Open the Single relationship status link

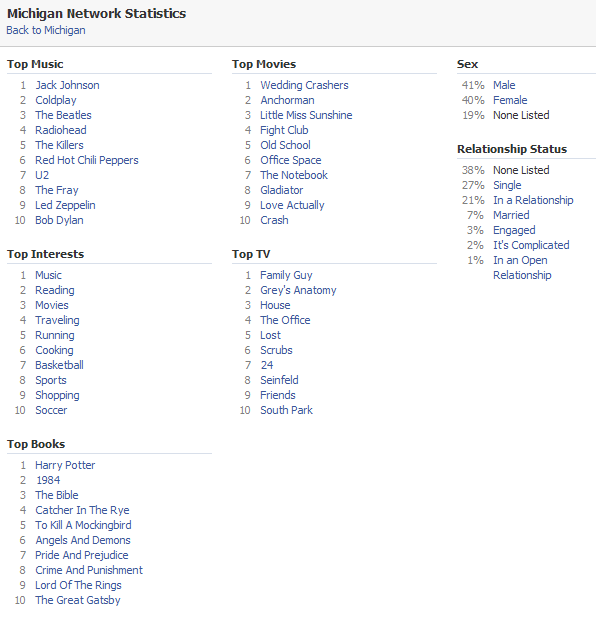pos(507,185)
